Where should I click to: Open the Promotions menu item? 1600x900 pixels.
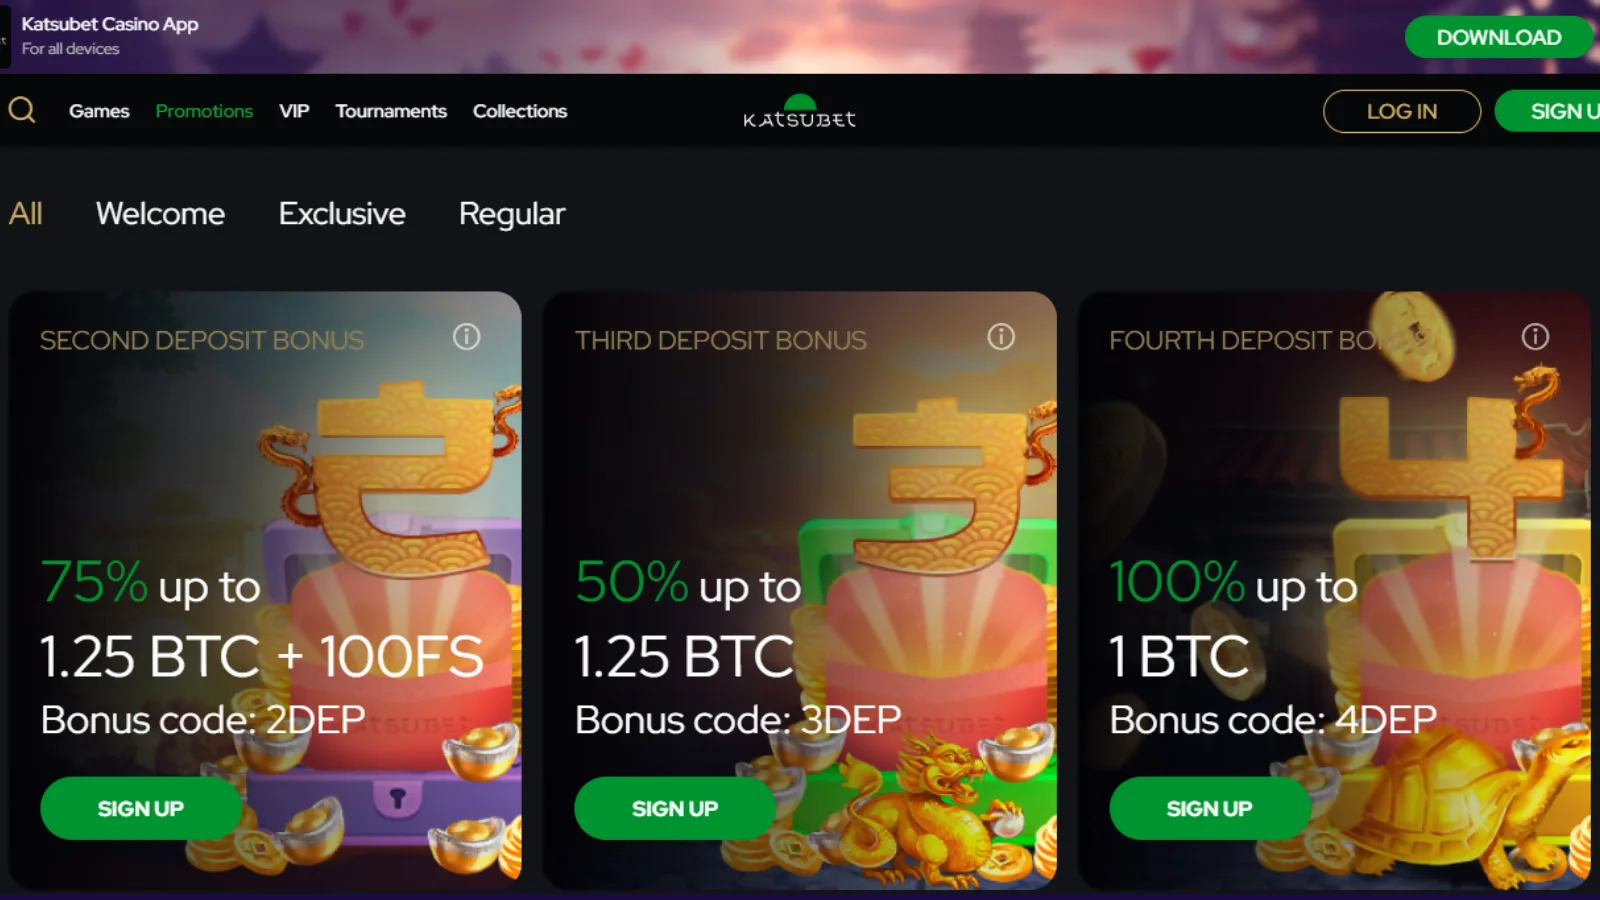(x=204, y=111)
